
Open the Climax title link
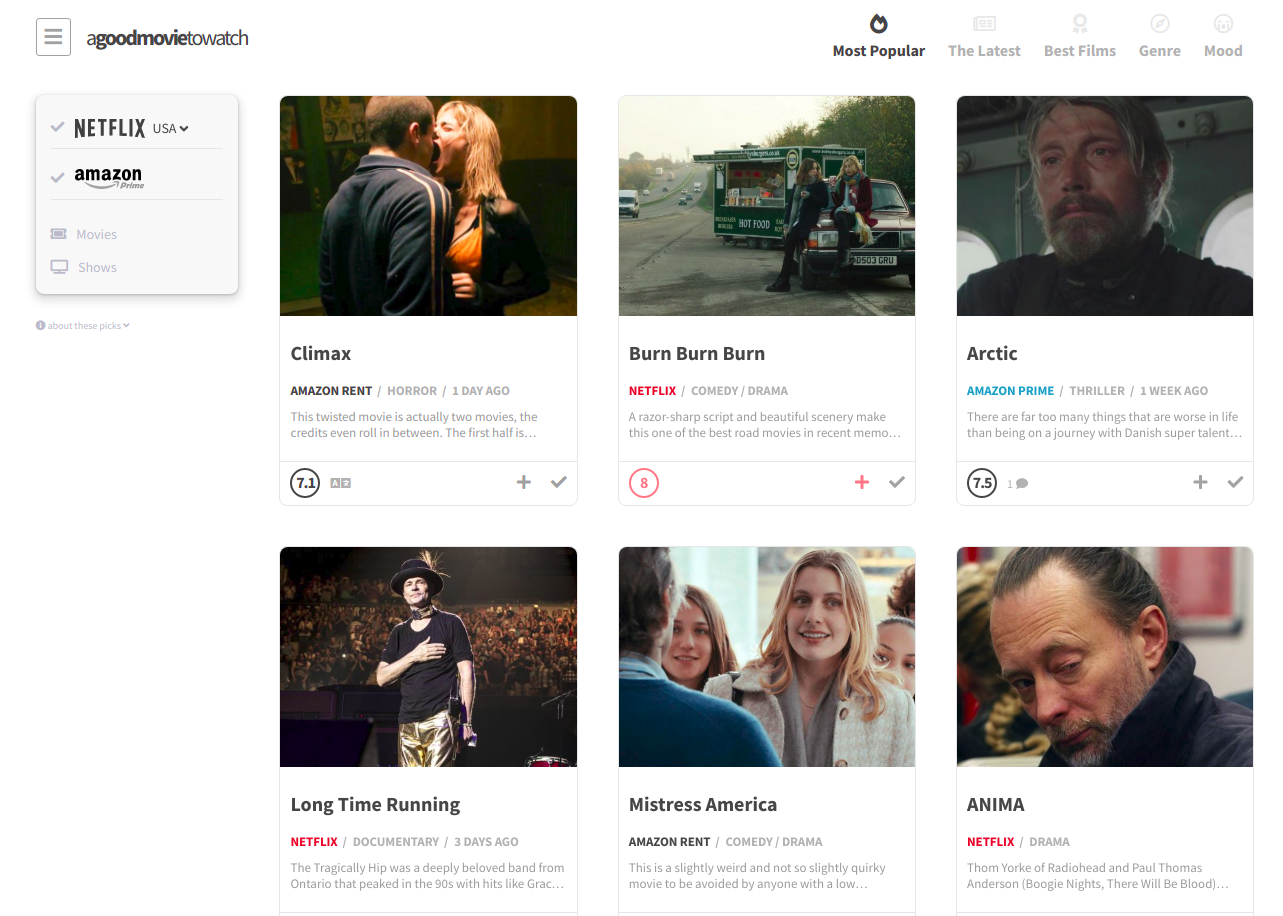(x=321, y=353)
